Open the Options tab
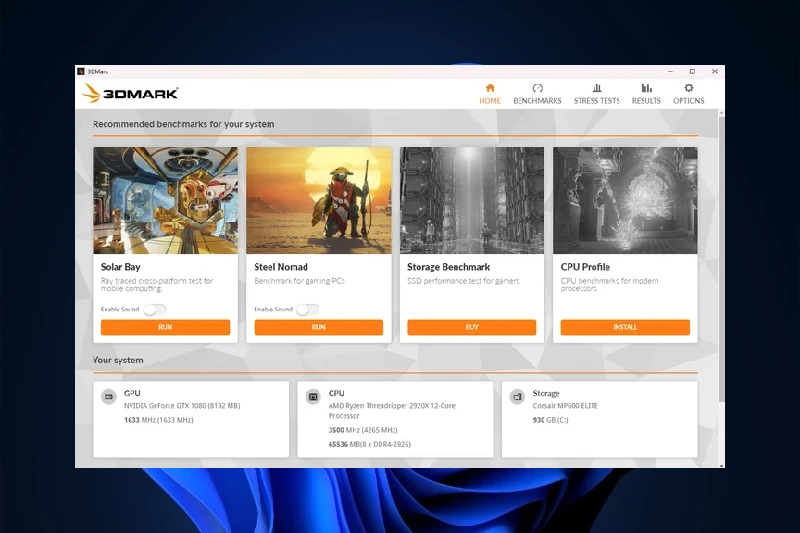800x533 pixels. [x=688, y=94]
